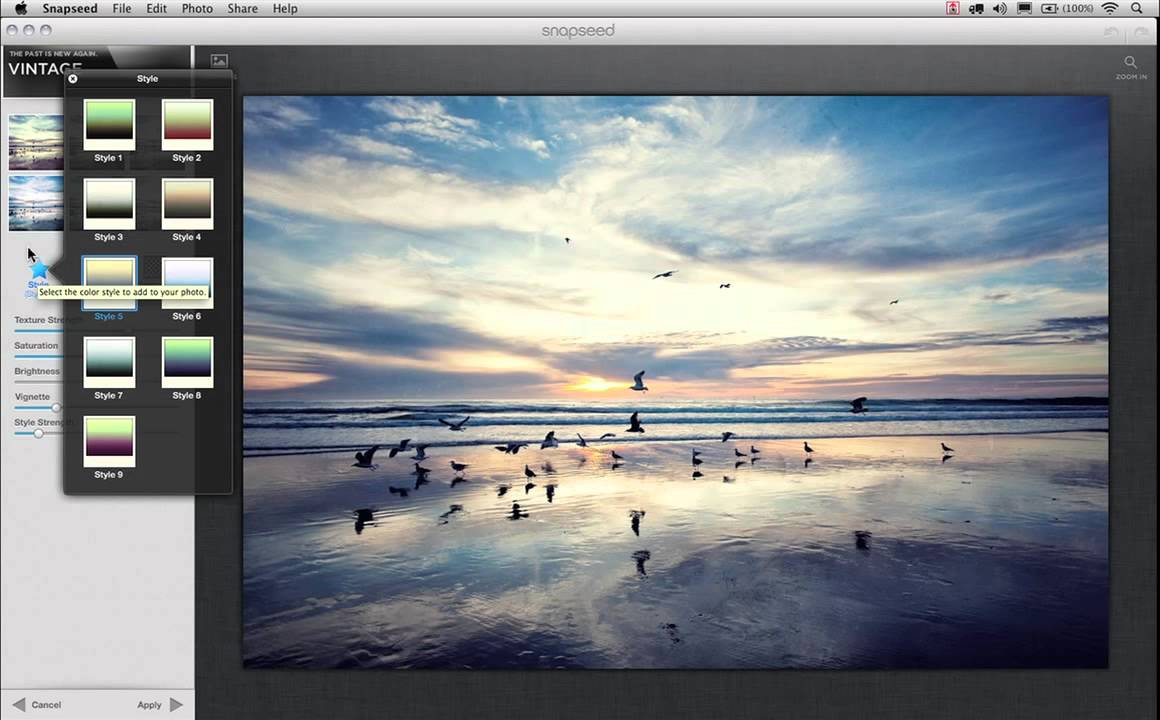The image size is (1160, 720).
Task: Click the undo arrow in title bar
Action: 1111,32
